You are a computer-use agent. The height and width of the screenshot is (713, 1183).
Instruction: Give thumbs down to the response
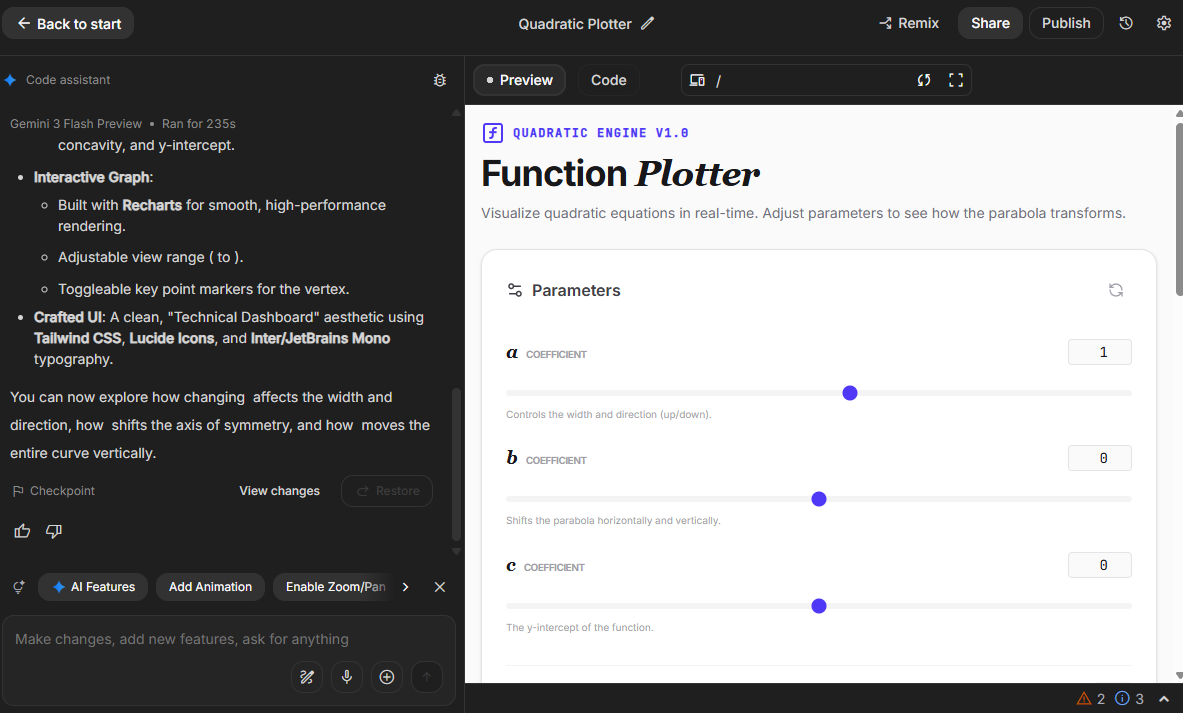click(x=54, y=531)
